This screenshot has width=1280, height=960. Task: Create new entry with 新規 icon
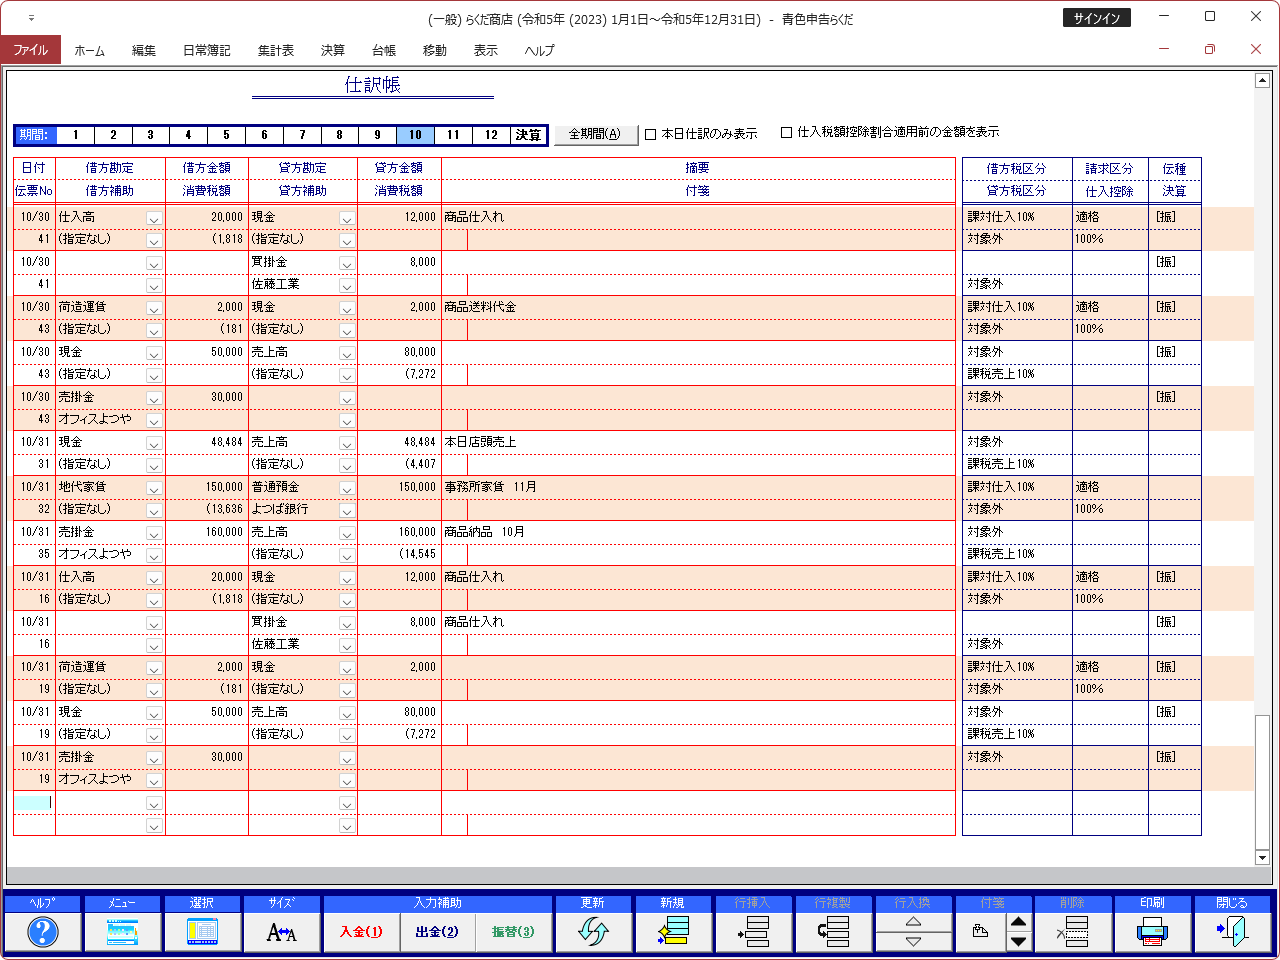673,932
